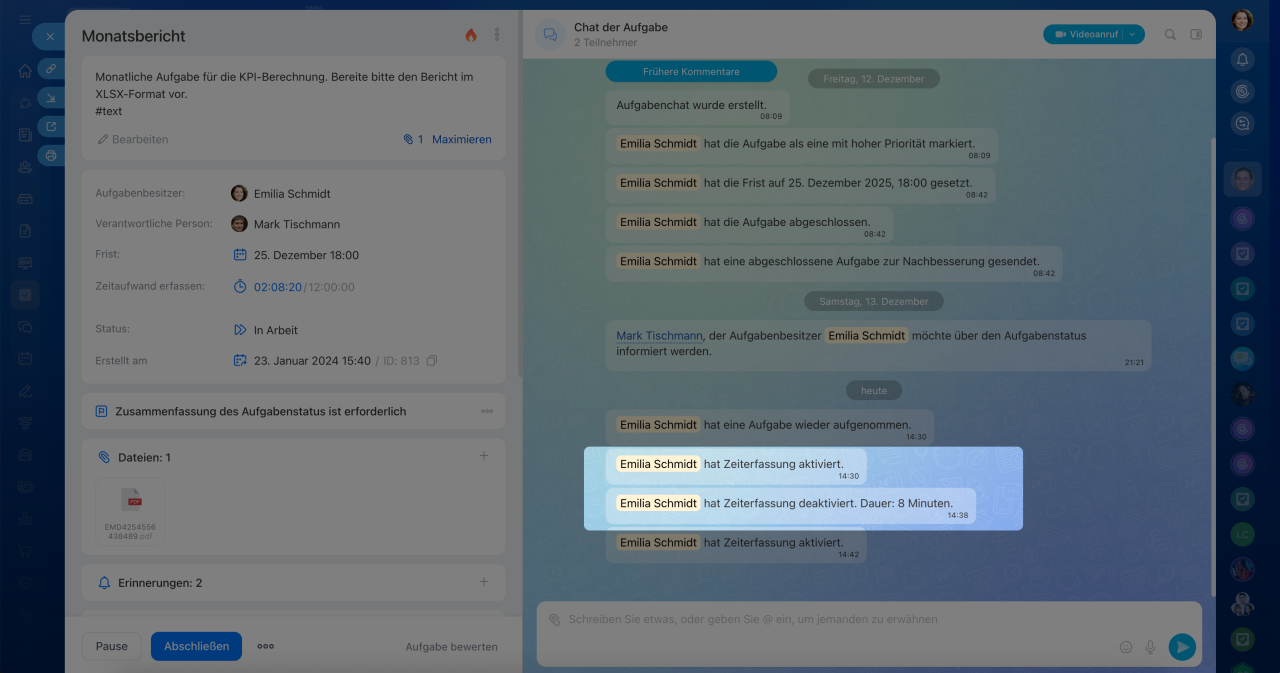1280x673 pixels.
Task: Open the highlighted contact avatar in right bar
Action: coord(1242,180)
